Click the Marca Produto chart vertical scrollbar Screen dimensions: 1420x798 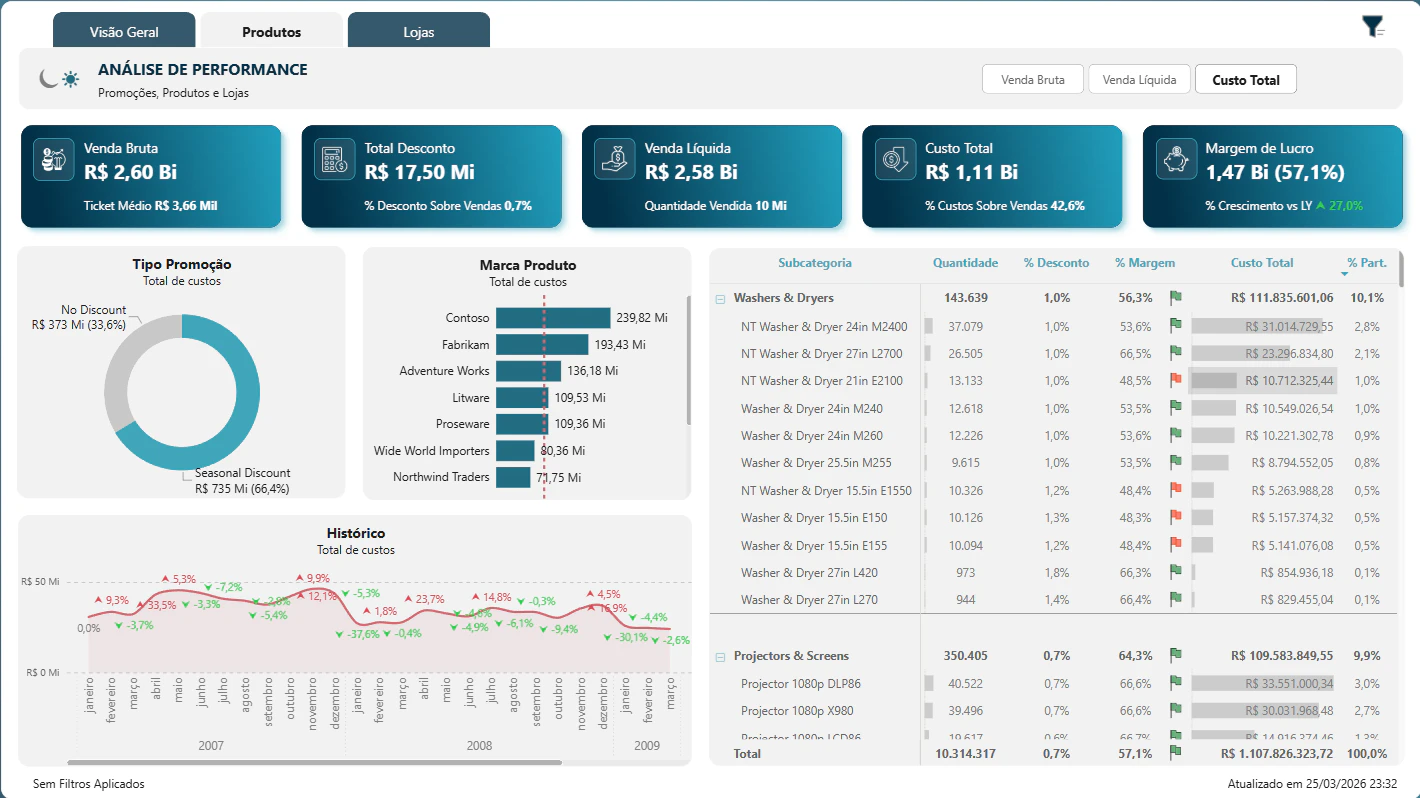[x=688, y=360]
